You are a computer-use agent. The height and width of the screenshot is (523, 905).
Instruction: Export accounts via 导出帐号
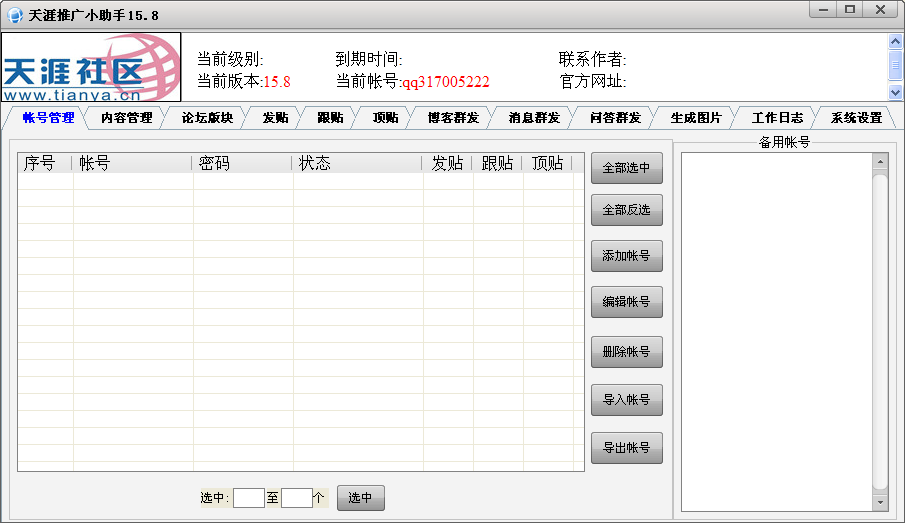627,448
